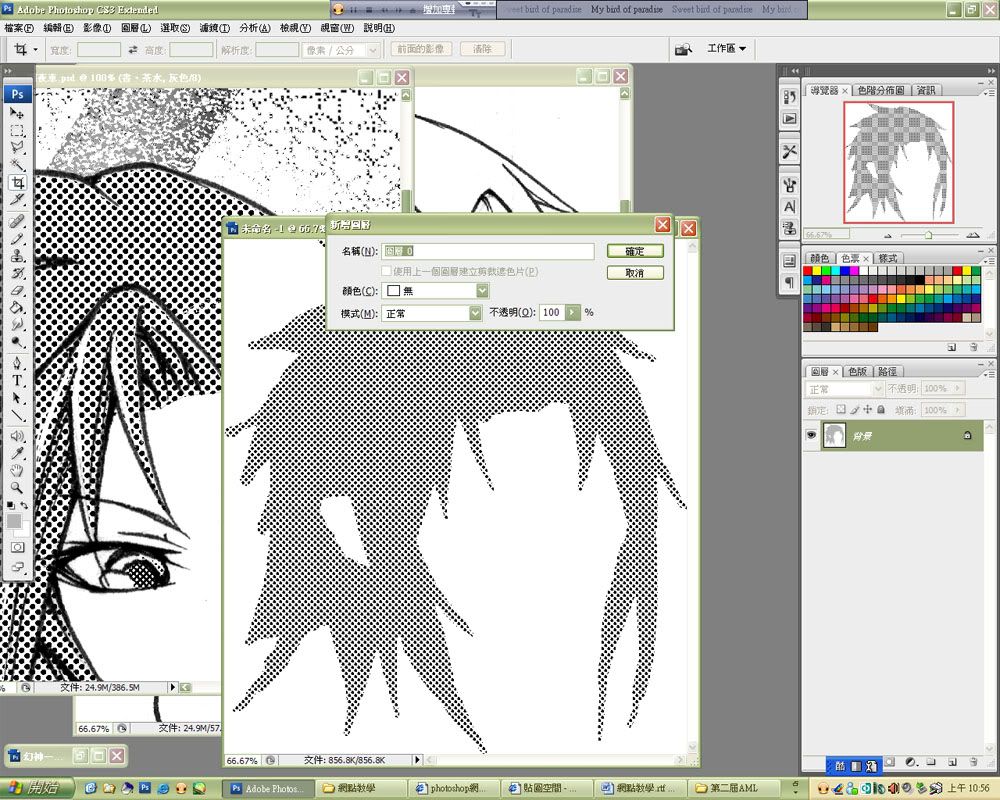Click the 前面的影像 button
This screenshot has width=1000, height=800.
coord(421,48)
